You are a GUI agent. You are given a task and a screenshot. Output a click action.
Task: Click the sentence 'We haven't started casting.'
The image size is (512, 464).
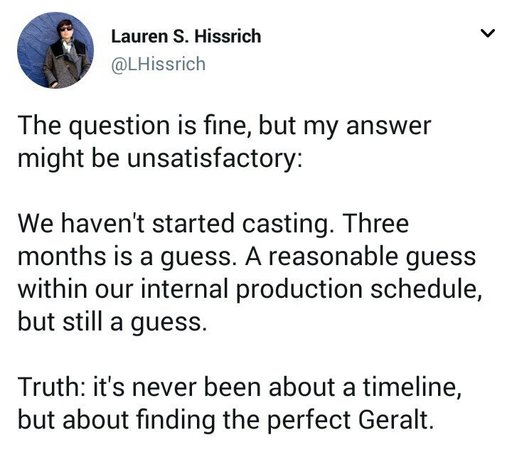(x=175, y=224)
